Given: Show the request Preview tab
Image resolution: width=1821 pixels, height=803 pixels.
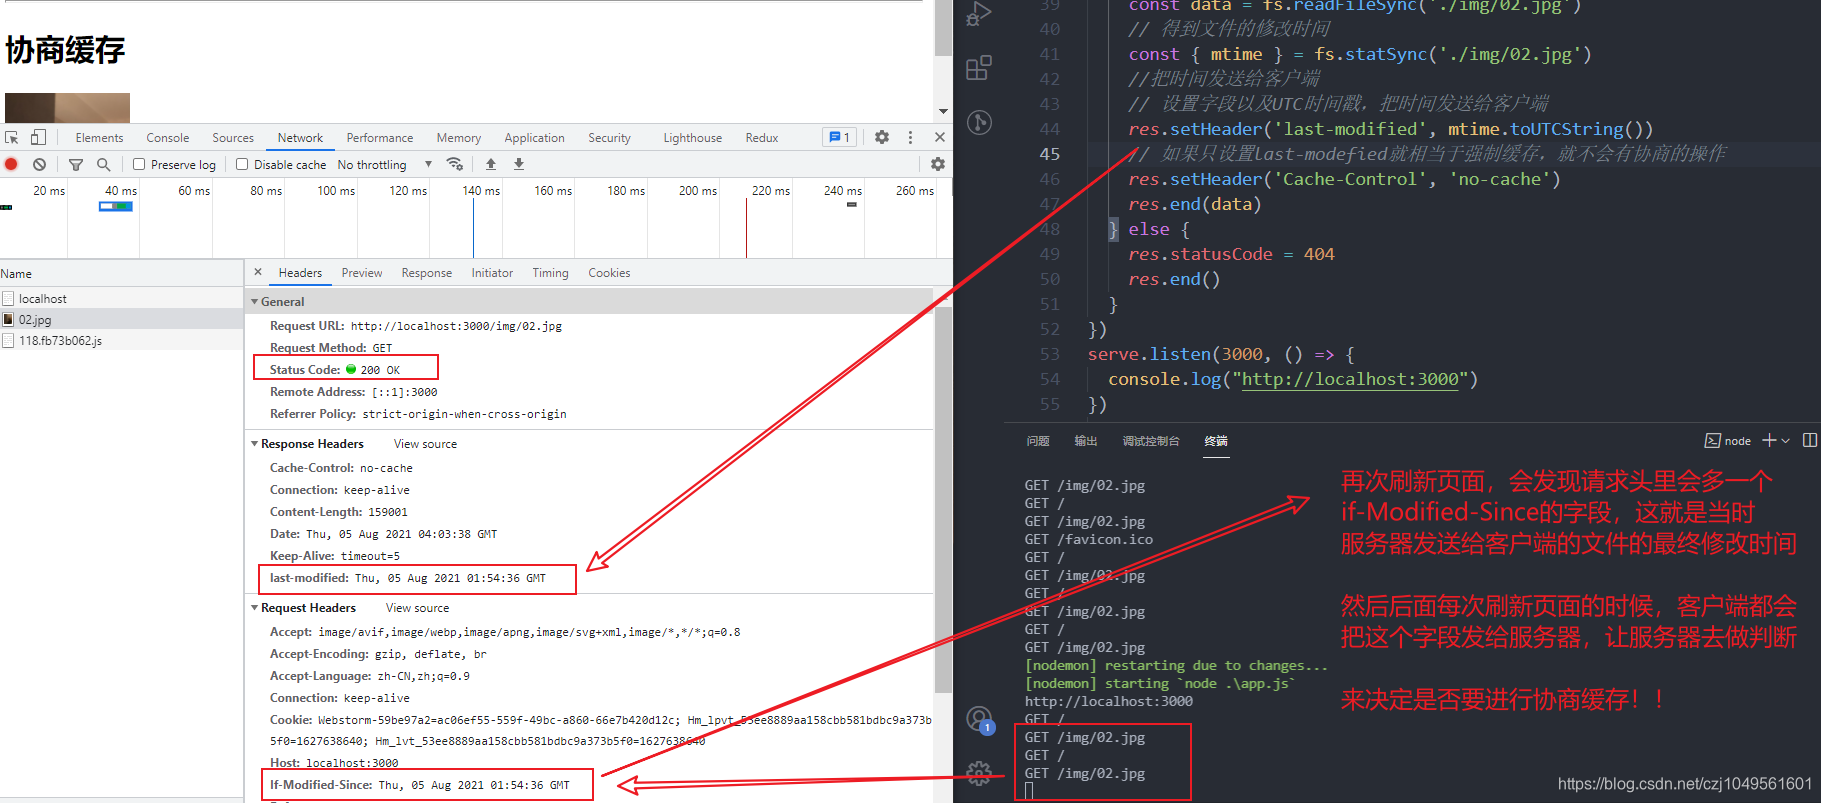Looking at the screenshot, I should click(x=361, y=273).
